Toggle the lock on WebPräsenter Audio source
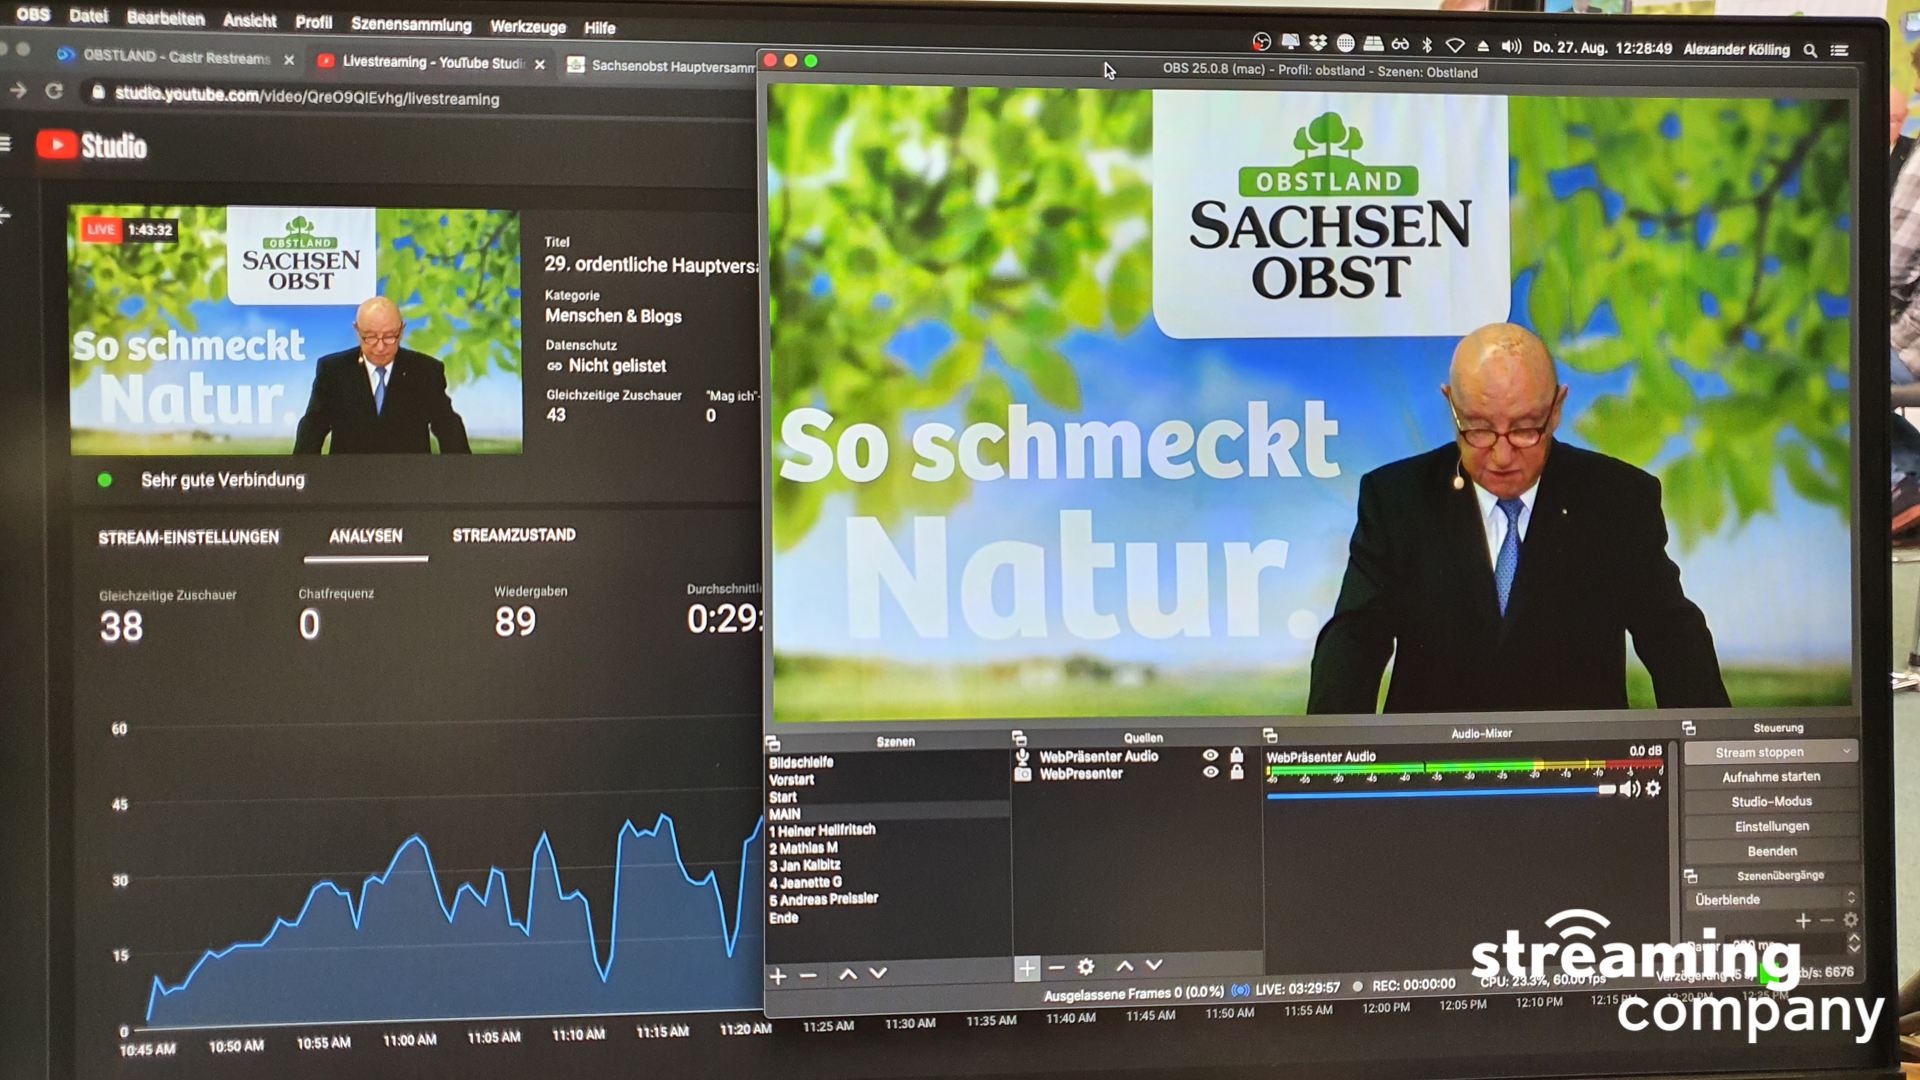The width and height of the screenshot is (1920, 1080). pyautogui.click(x=1237, y=755)
